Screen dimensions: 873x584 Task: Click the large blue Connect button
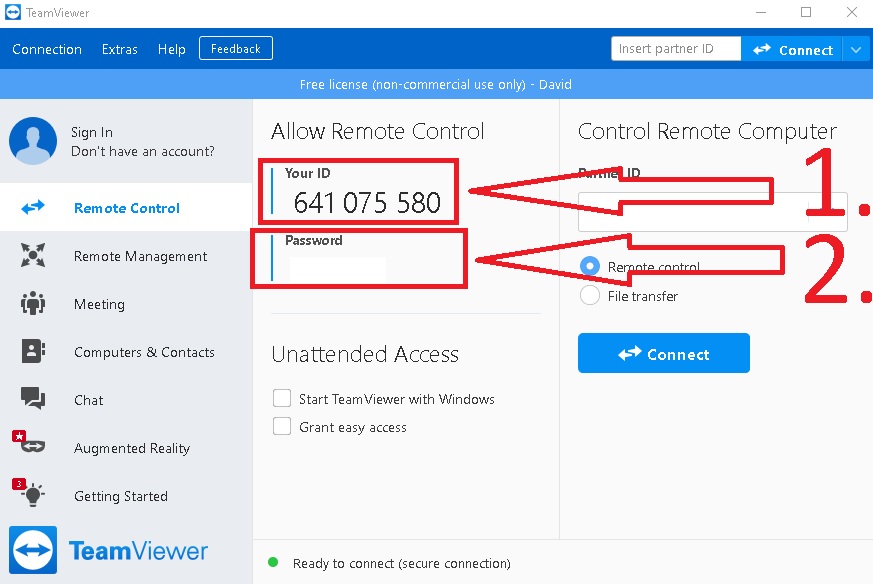[x=664, y=354]
